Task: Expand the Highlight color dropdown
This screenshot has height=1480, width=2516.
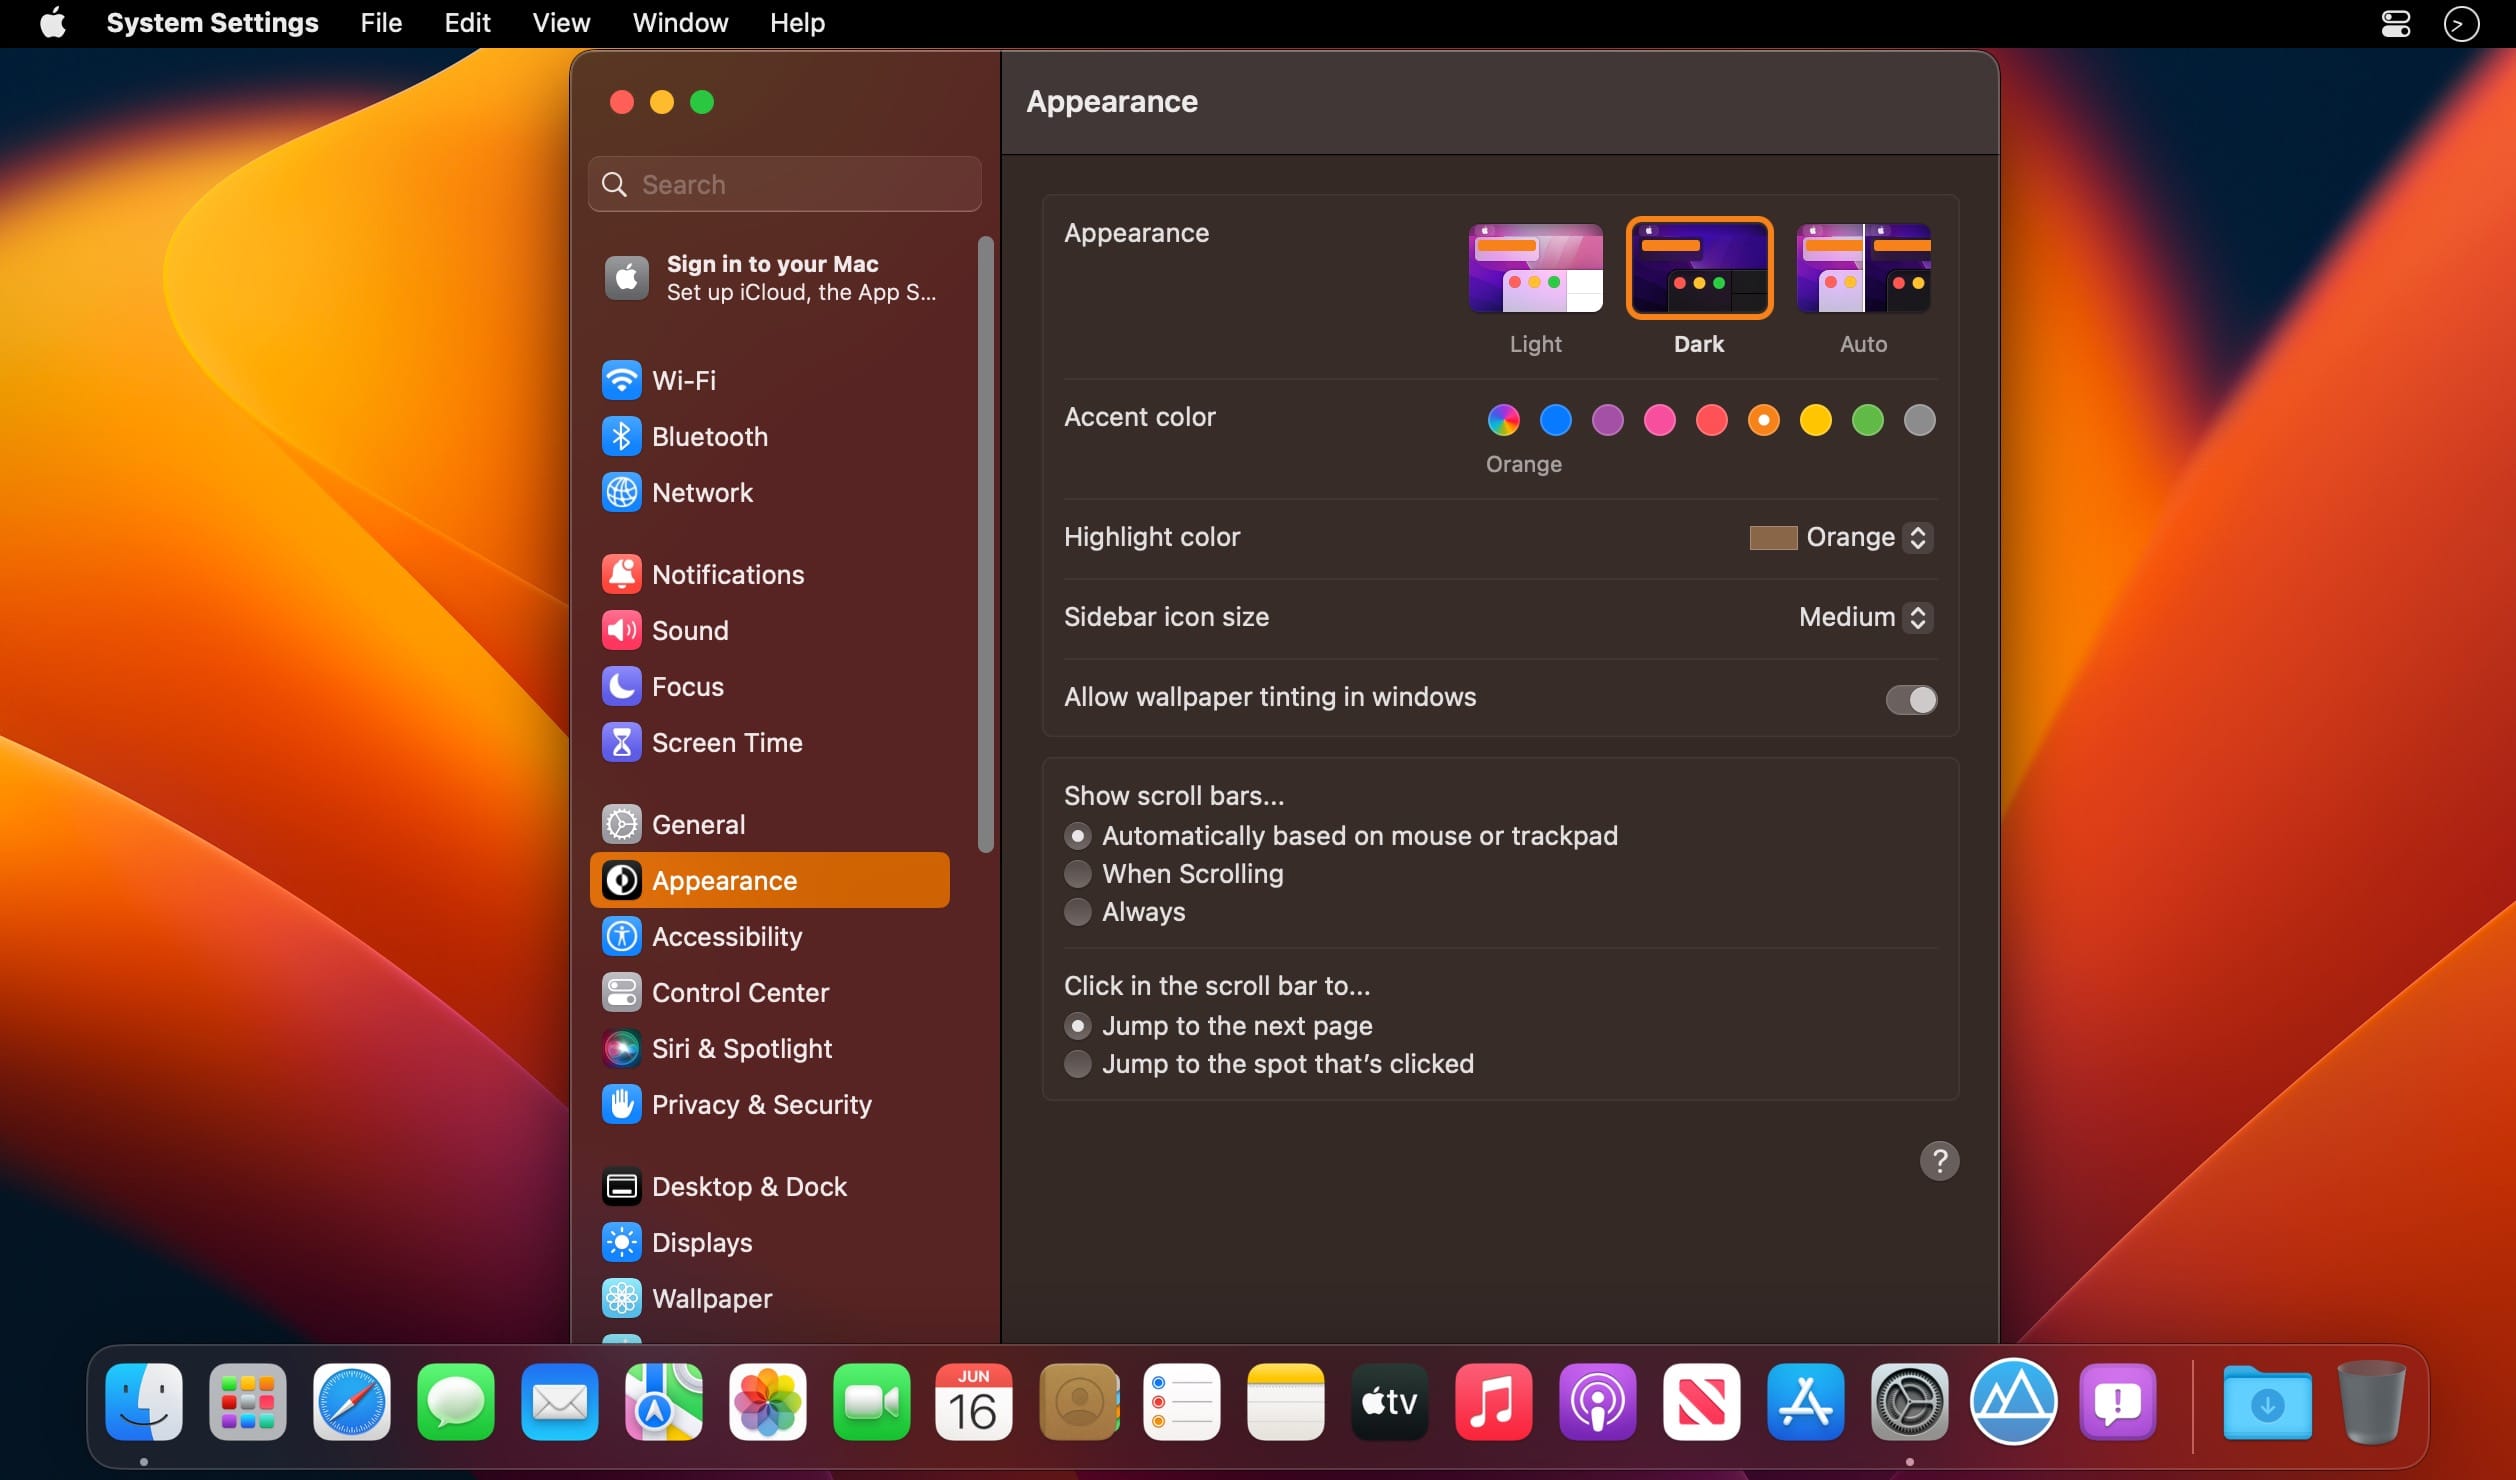Action: tap(1838, 537)
